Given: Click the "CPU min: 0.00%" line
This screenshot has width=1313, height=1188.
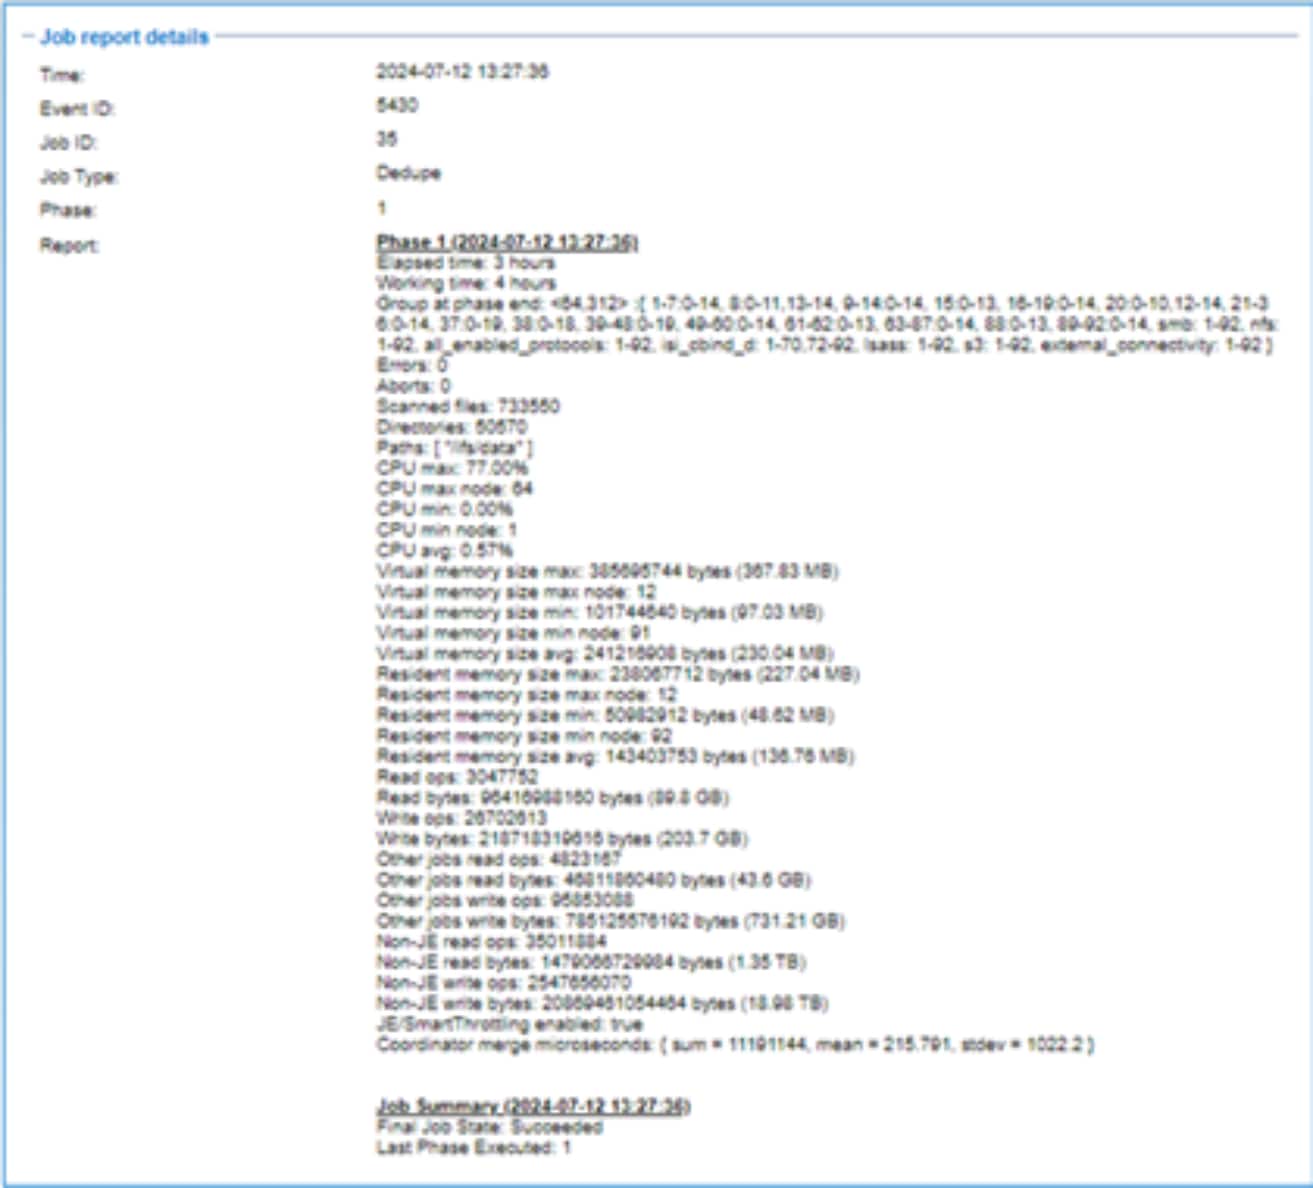Looking at the screenshot, I should (444, 509).
